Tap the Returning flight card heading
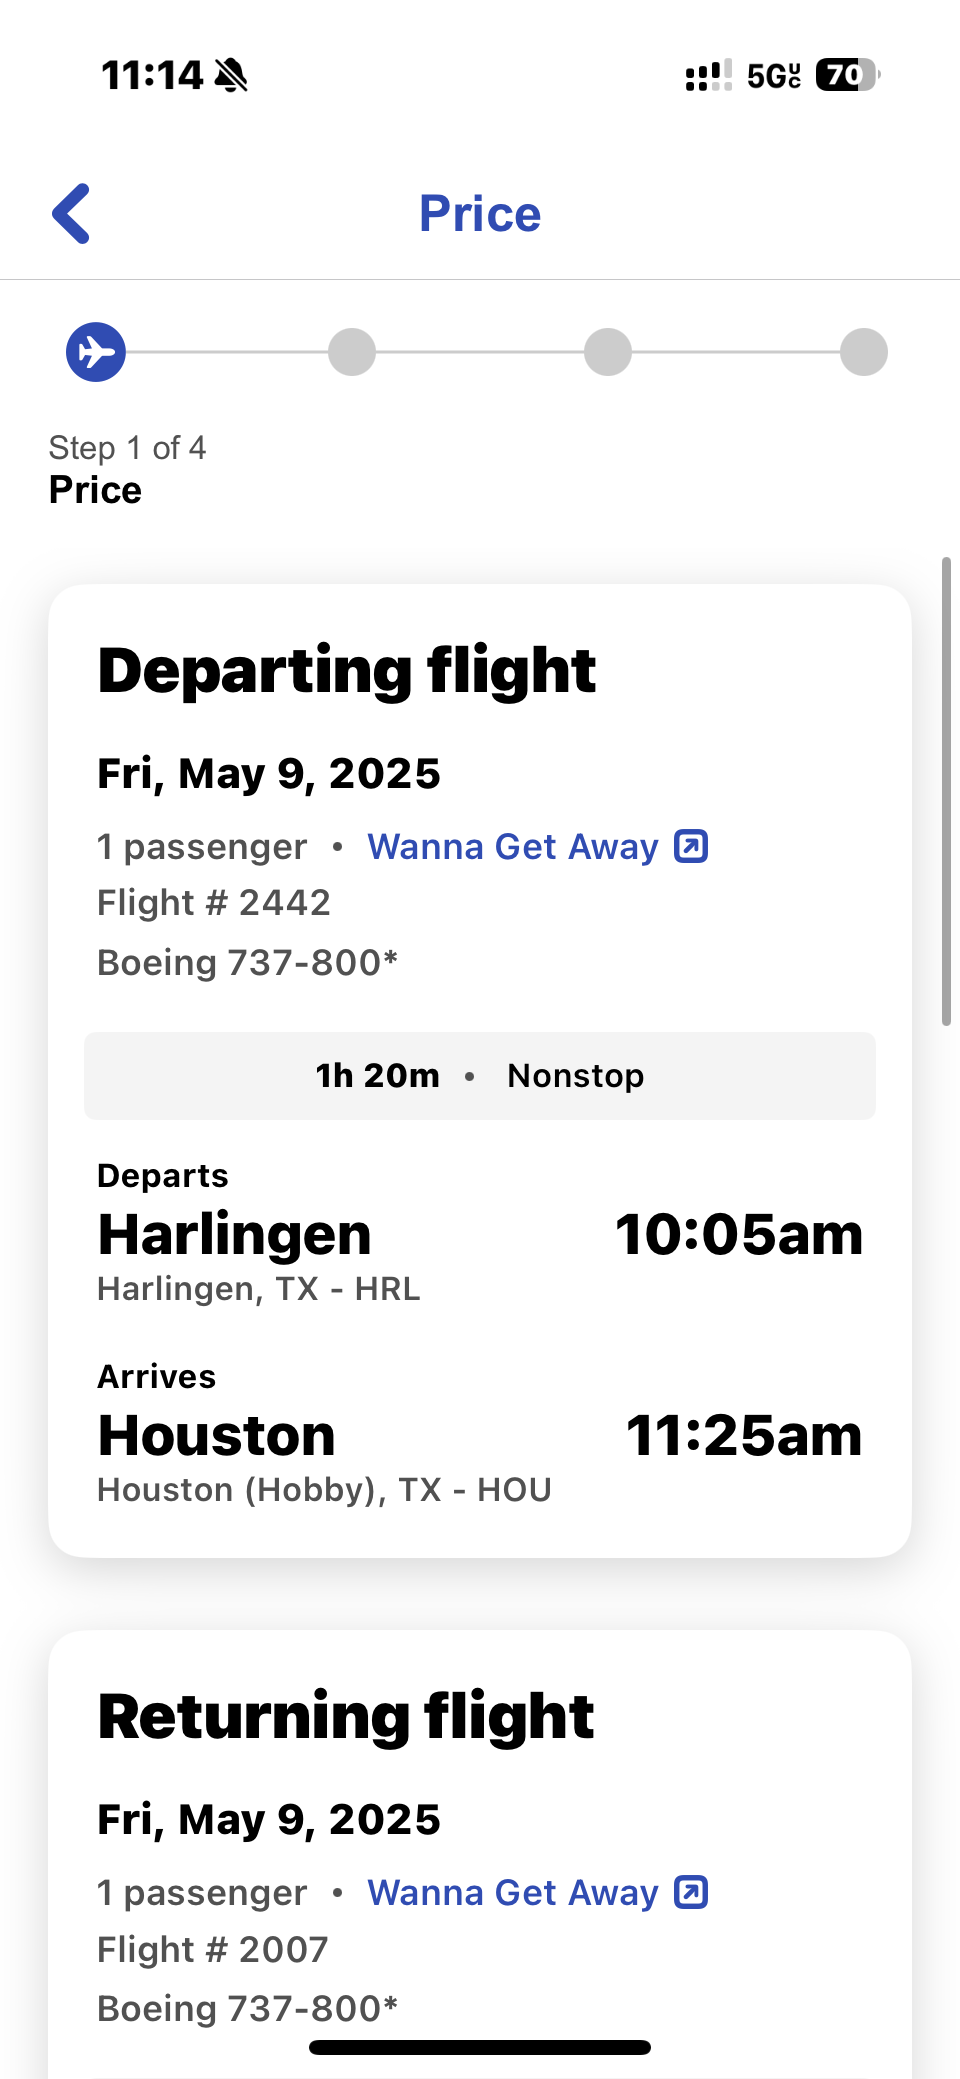 coord(346,1716)
